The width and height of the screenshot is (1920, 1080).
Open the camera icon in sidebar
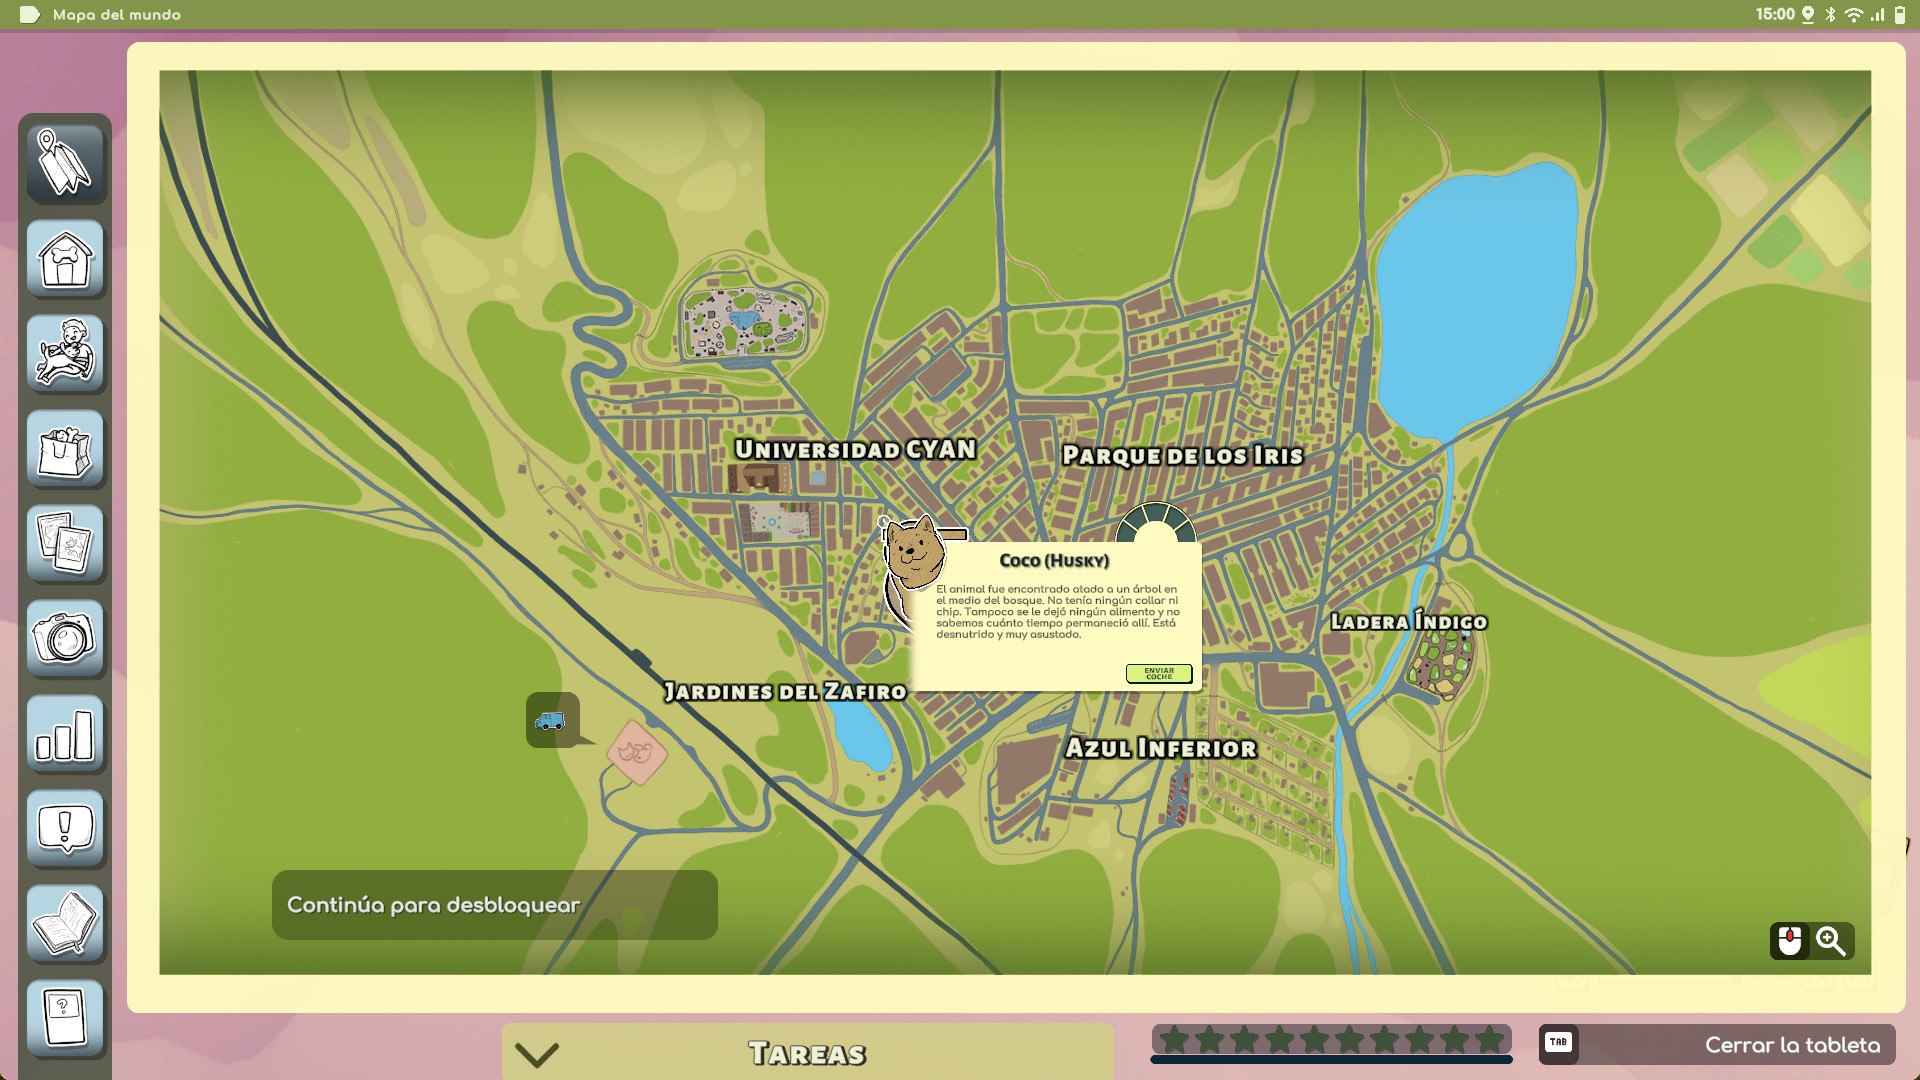[x=65, y=638]
